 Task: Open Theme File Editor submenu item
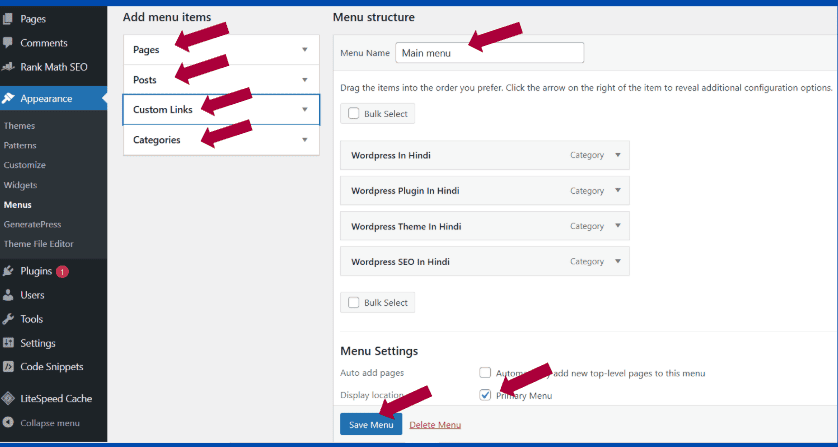38,244
